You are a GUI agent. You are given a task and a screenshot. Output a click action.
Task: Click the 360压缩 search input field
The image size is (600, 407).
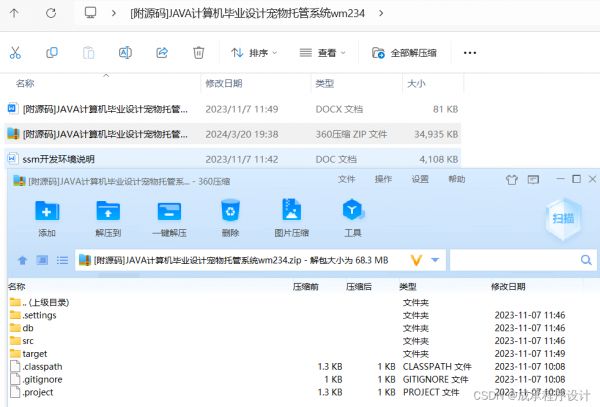click(x=514, y=260)
